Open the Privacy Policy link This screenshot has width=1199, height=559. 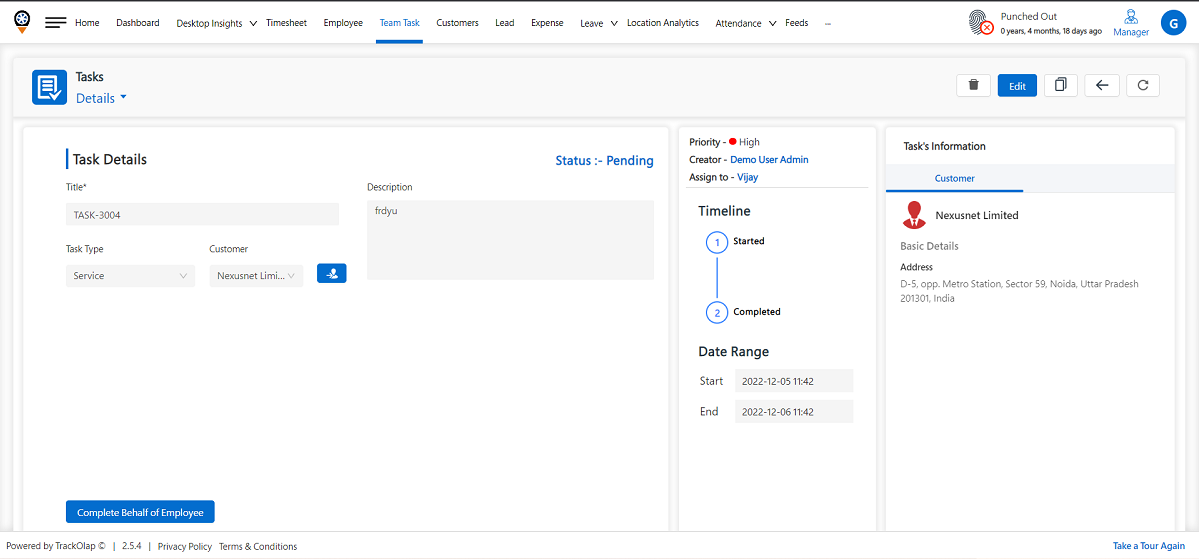pyautogui.click(x=184, y=547)
